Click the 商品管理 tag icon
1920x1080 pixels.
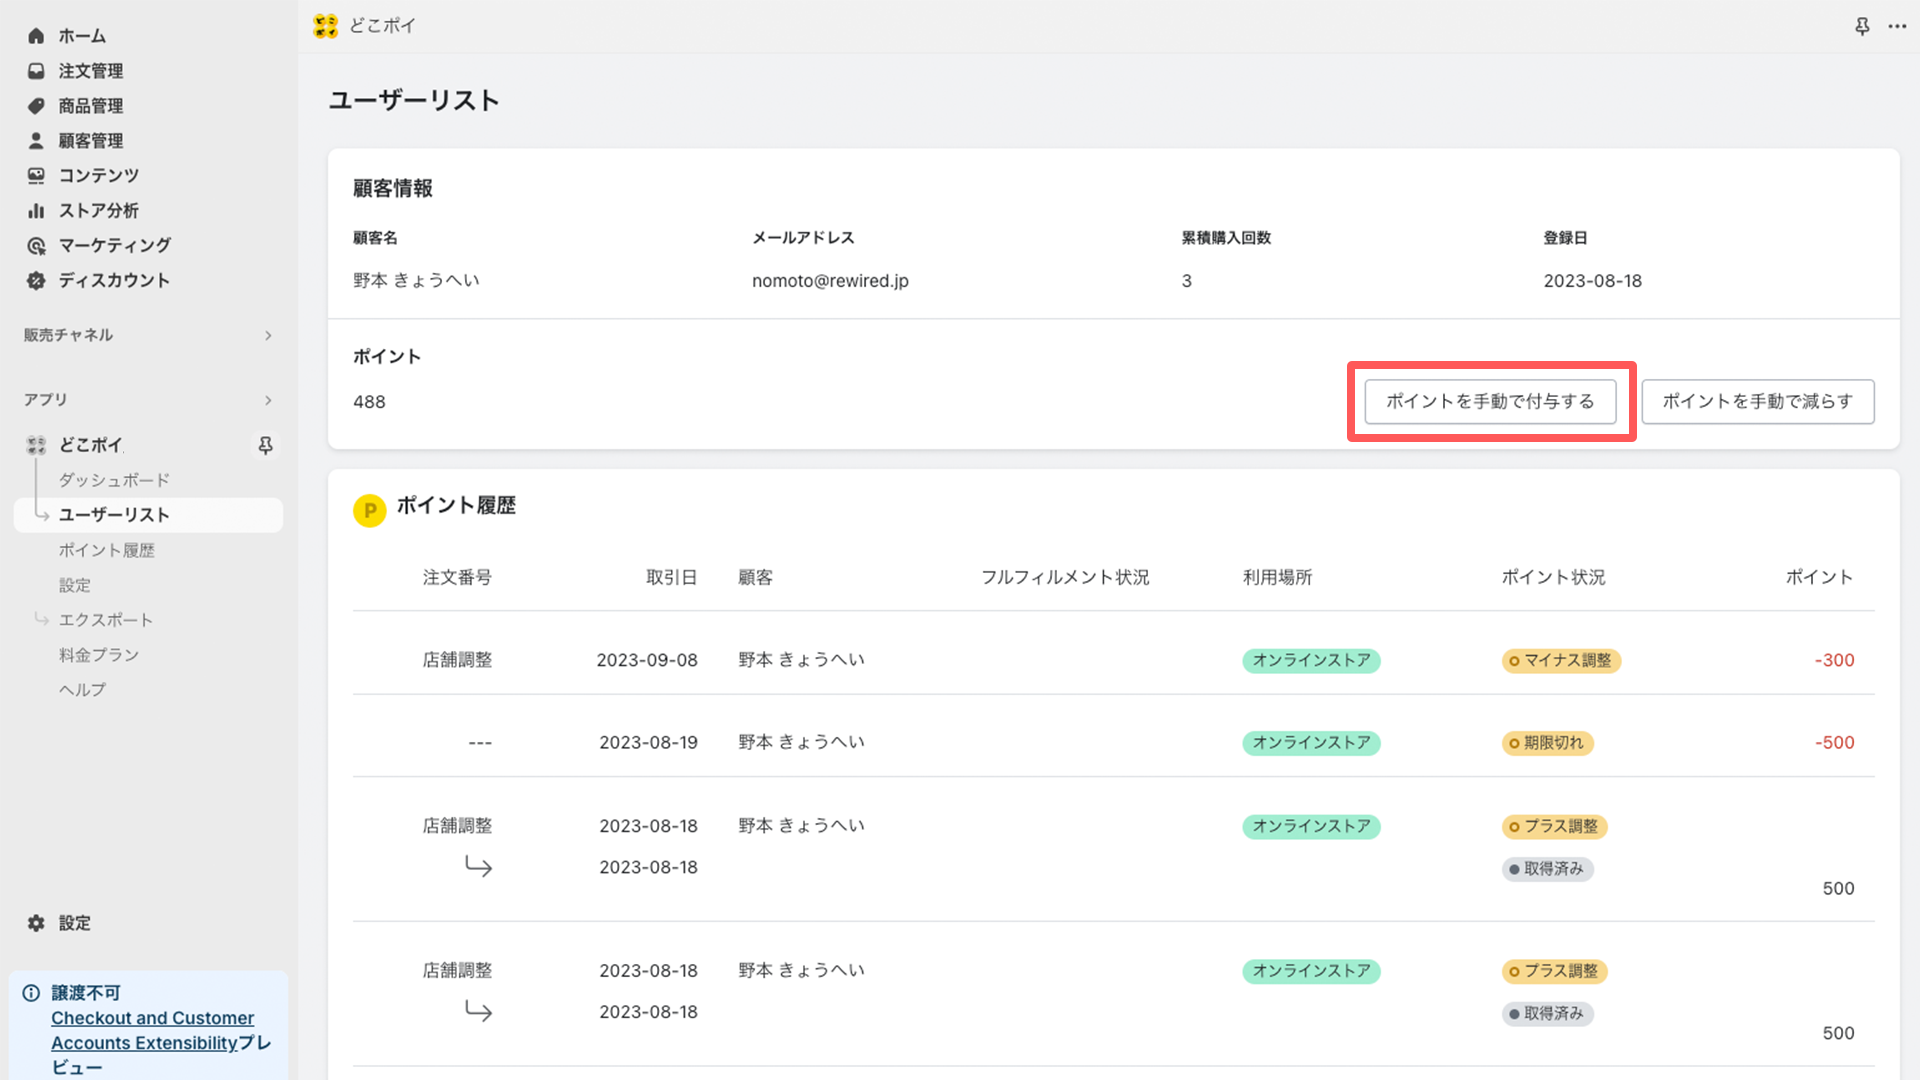click(x=36, y=106)
